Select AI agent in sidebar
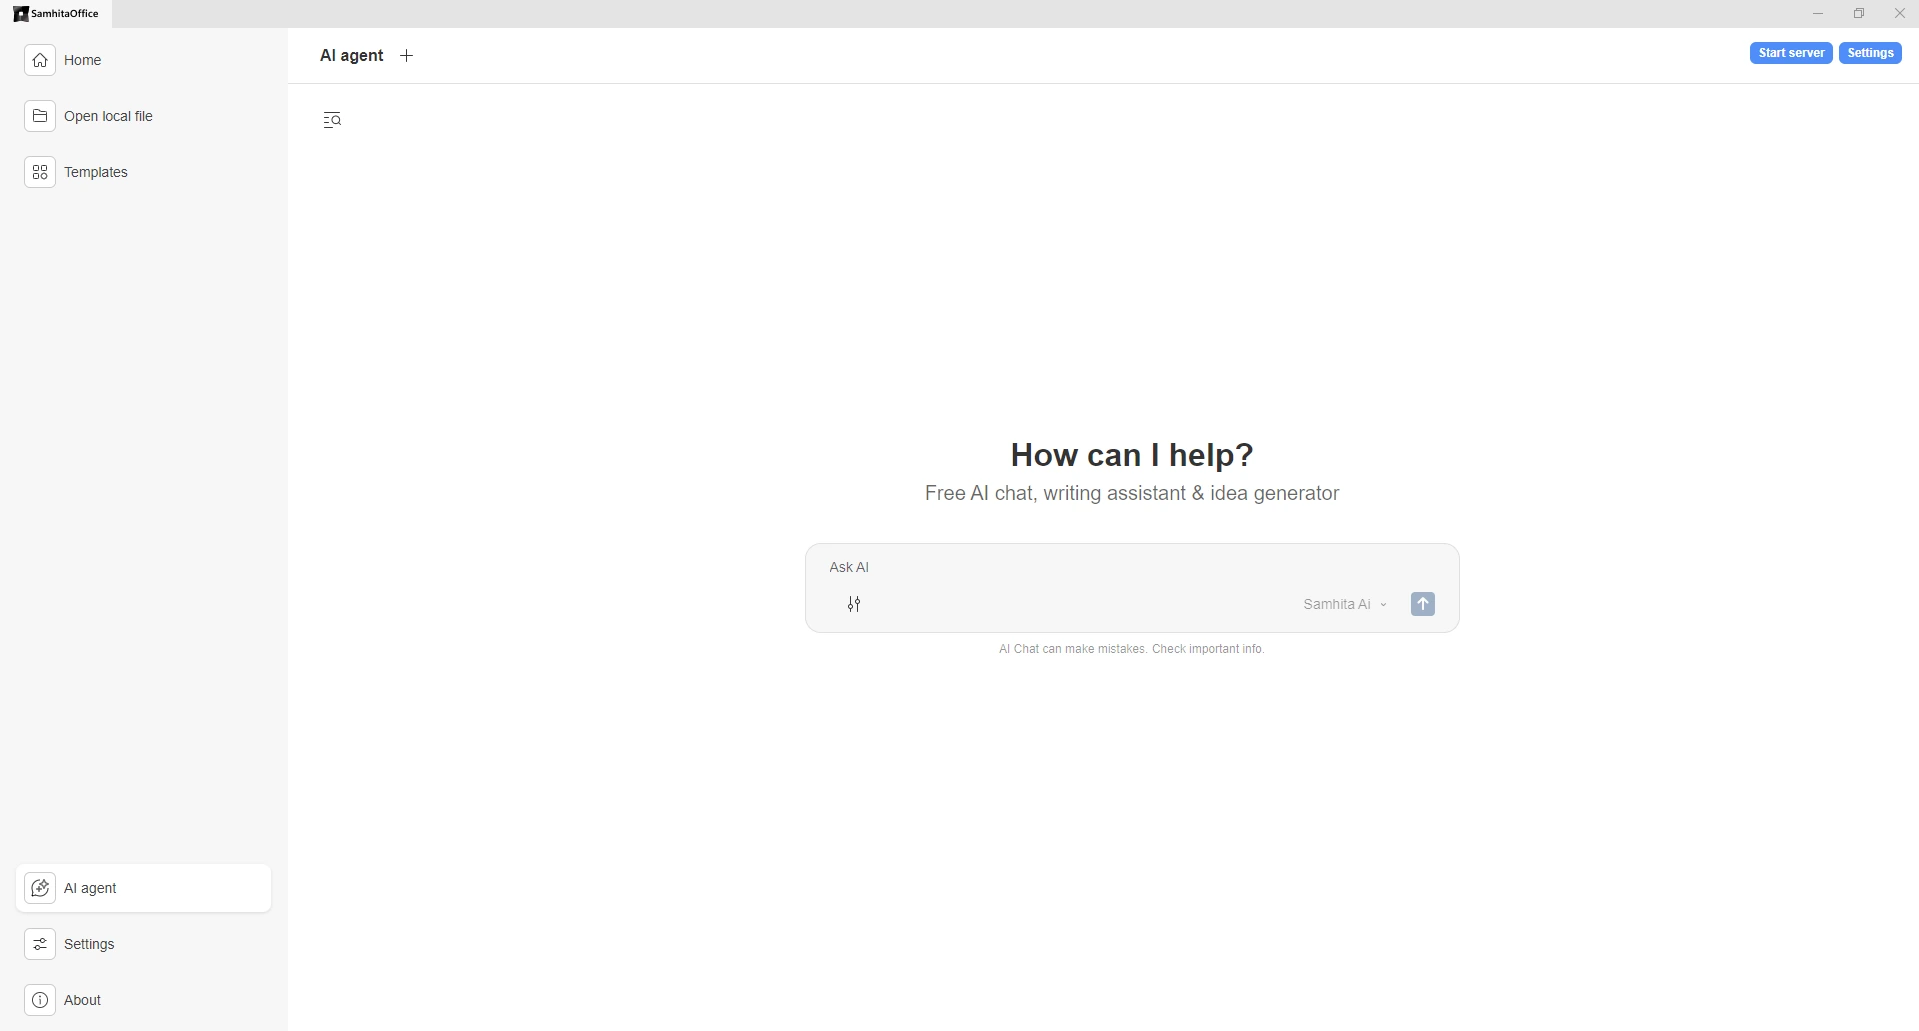Screen dimensions: 1919x1031 coord(143,888)
